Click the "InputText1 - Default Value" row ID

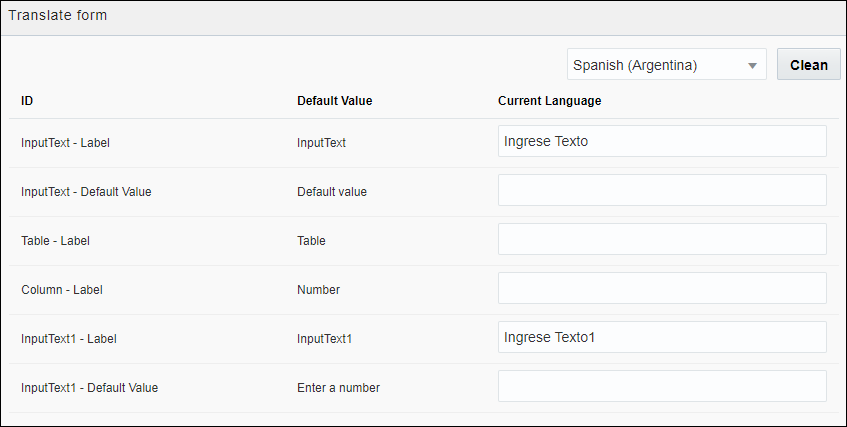89,388
